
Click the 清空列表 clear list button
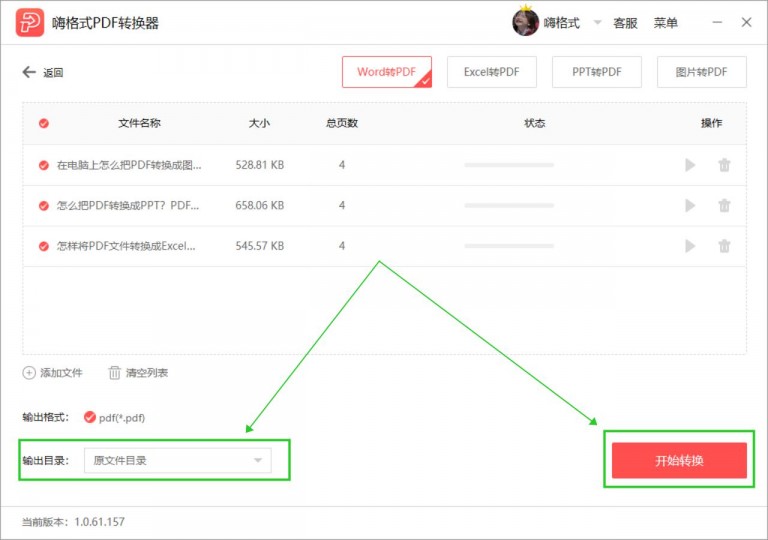(138, 373)
